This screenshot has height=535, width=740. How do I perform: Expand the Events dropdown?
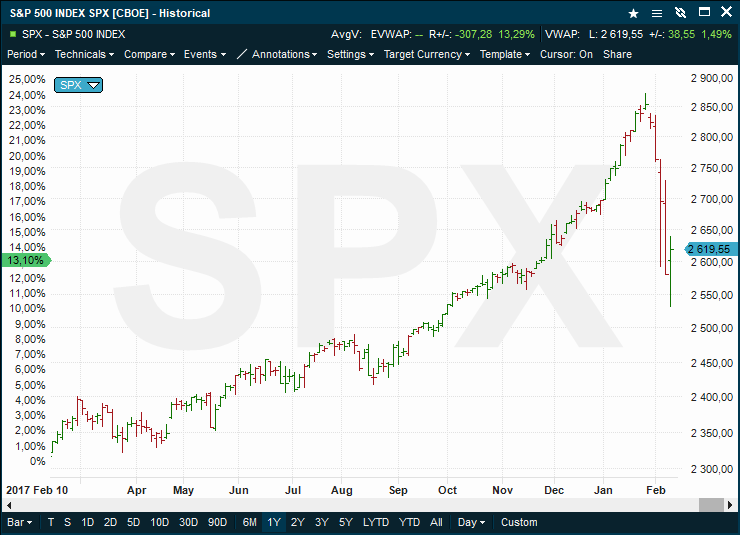click(205, 54)
